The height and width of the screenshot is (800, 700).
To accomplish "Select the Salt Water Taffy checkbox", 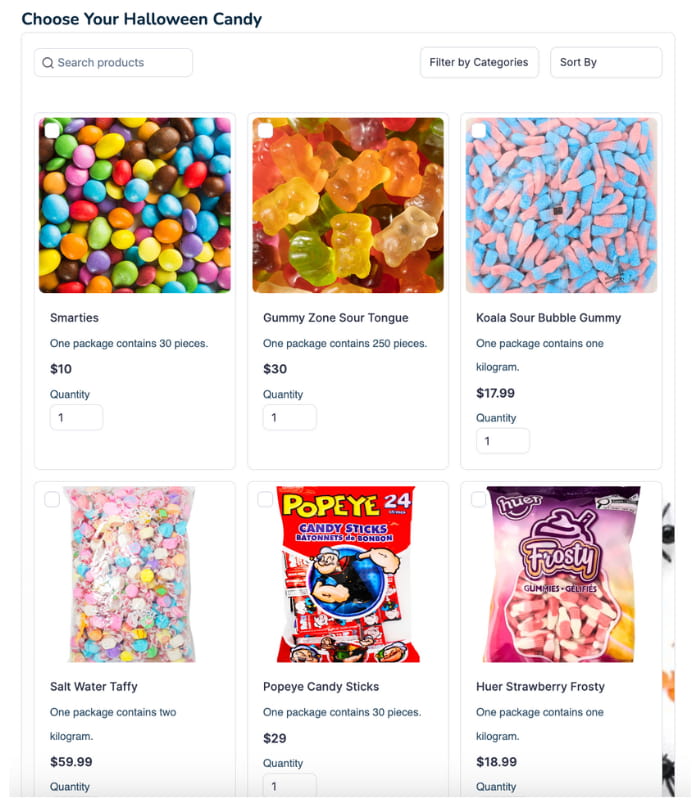I will coord(52,499).
